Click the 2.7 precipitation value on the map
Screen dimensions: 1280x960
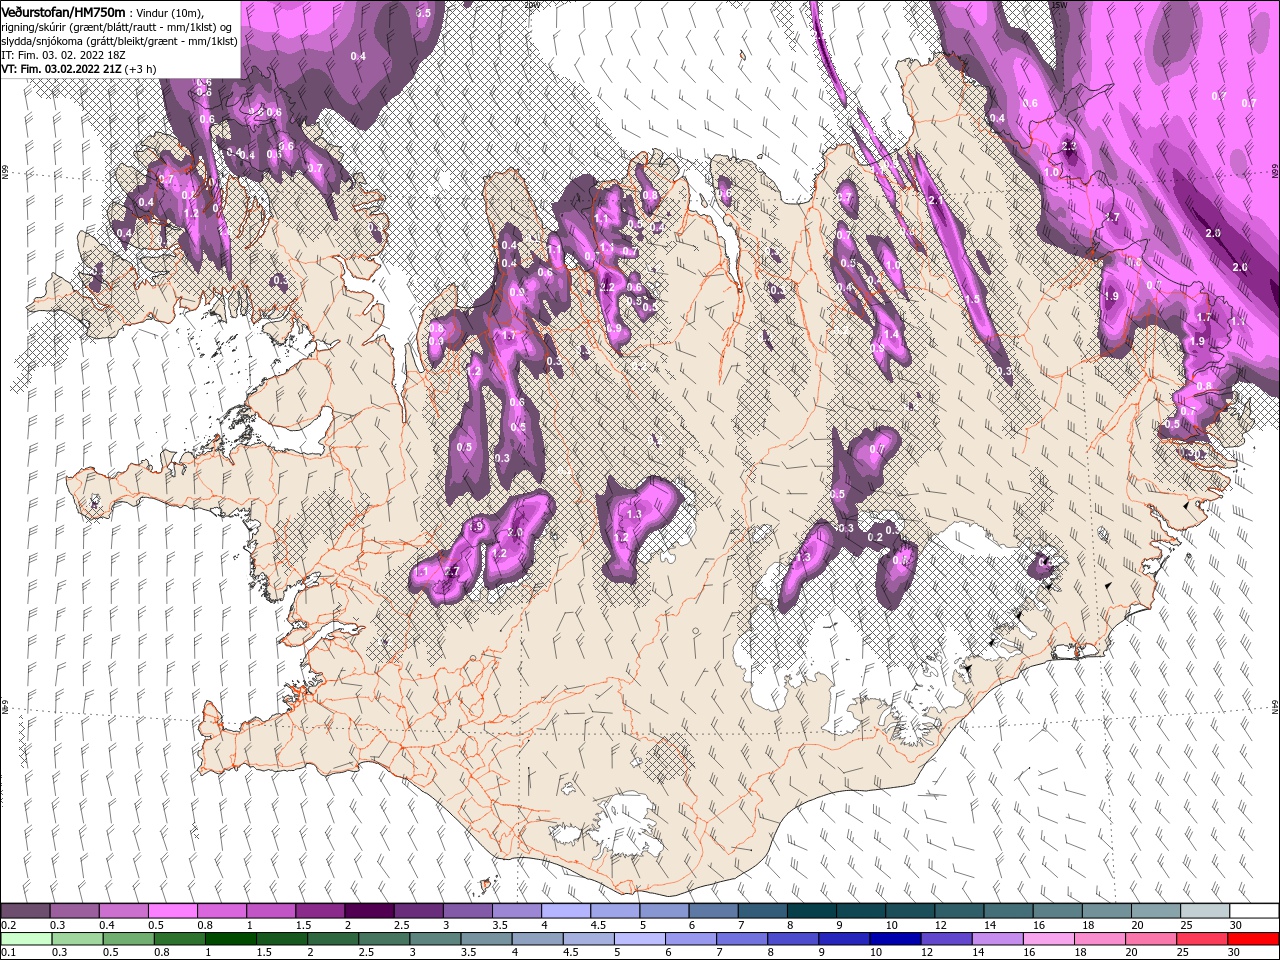tap(451, 571)
